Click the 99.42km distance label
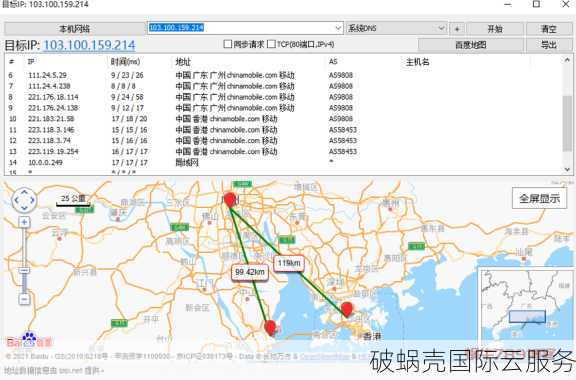 pyautogui.click(x=250, y=272)
